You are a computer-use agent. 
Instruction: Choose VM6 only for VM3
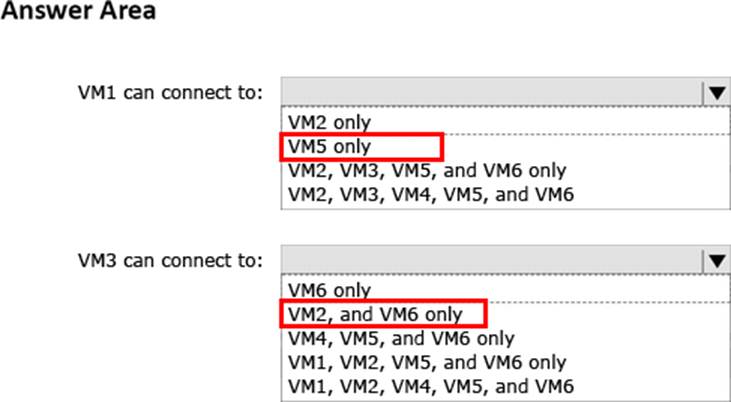coord(329,290)
